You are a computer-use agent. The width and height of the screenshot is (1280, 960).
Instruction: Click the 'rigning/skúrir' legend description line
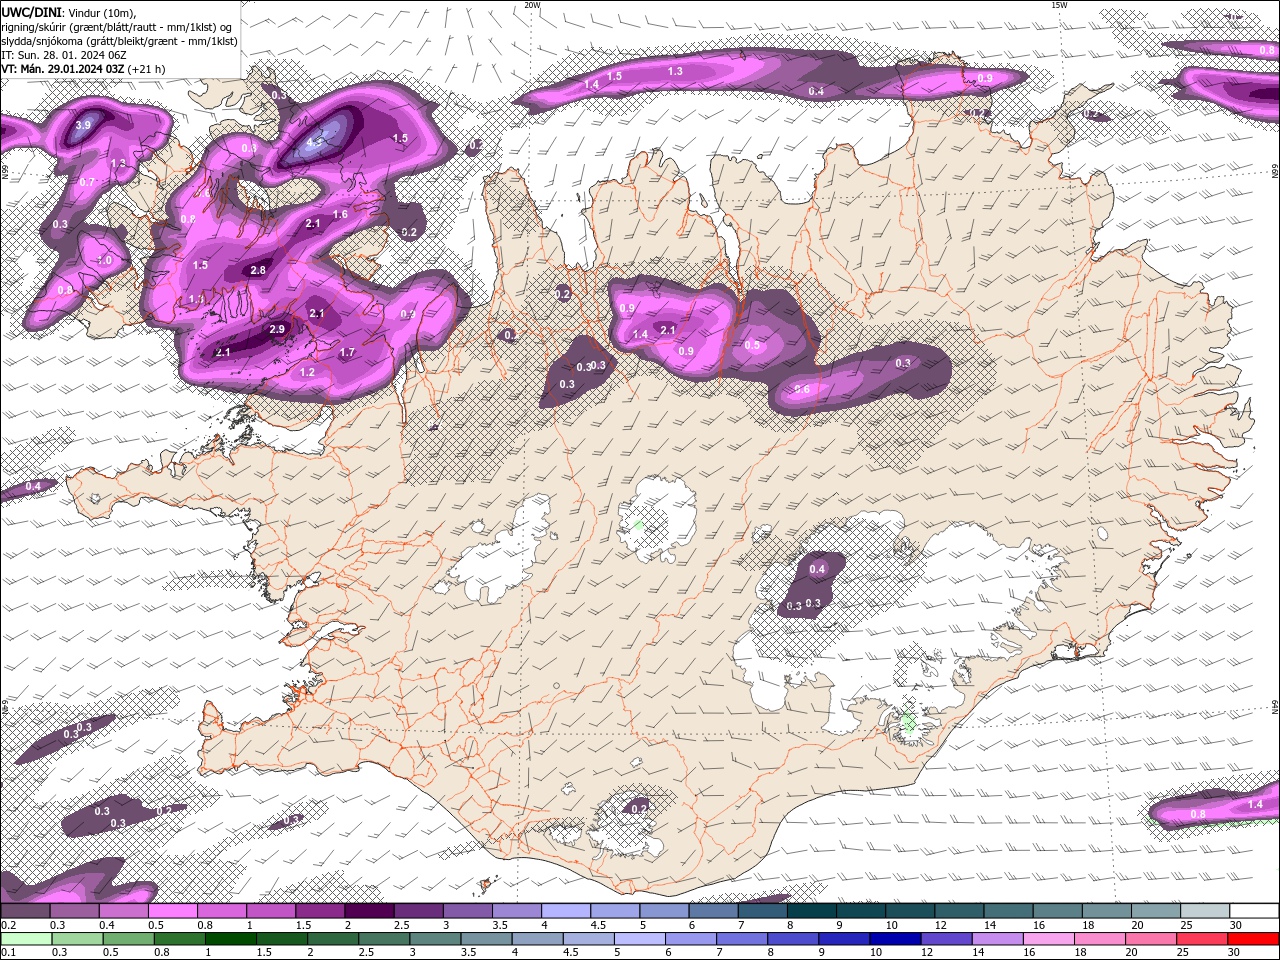[117, 26]
